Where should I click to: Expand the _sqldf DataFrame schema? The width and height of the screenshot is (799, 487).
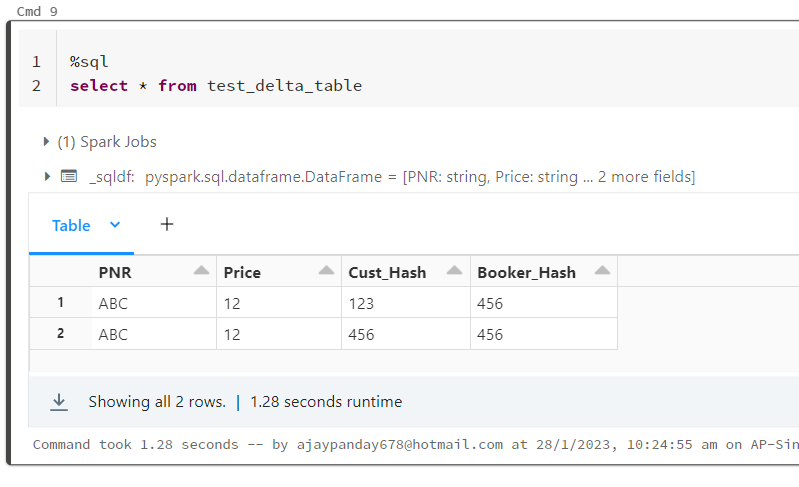(46, 176)
